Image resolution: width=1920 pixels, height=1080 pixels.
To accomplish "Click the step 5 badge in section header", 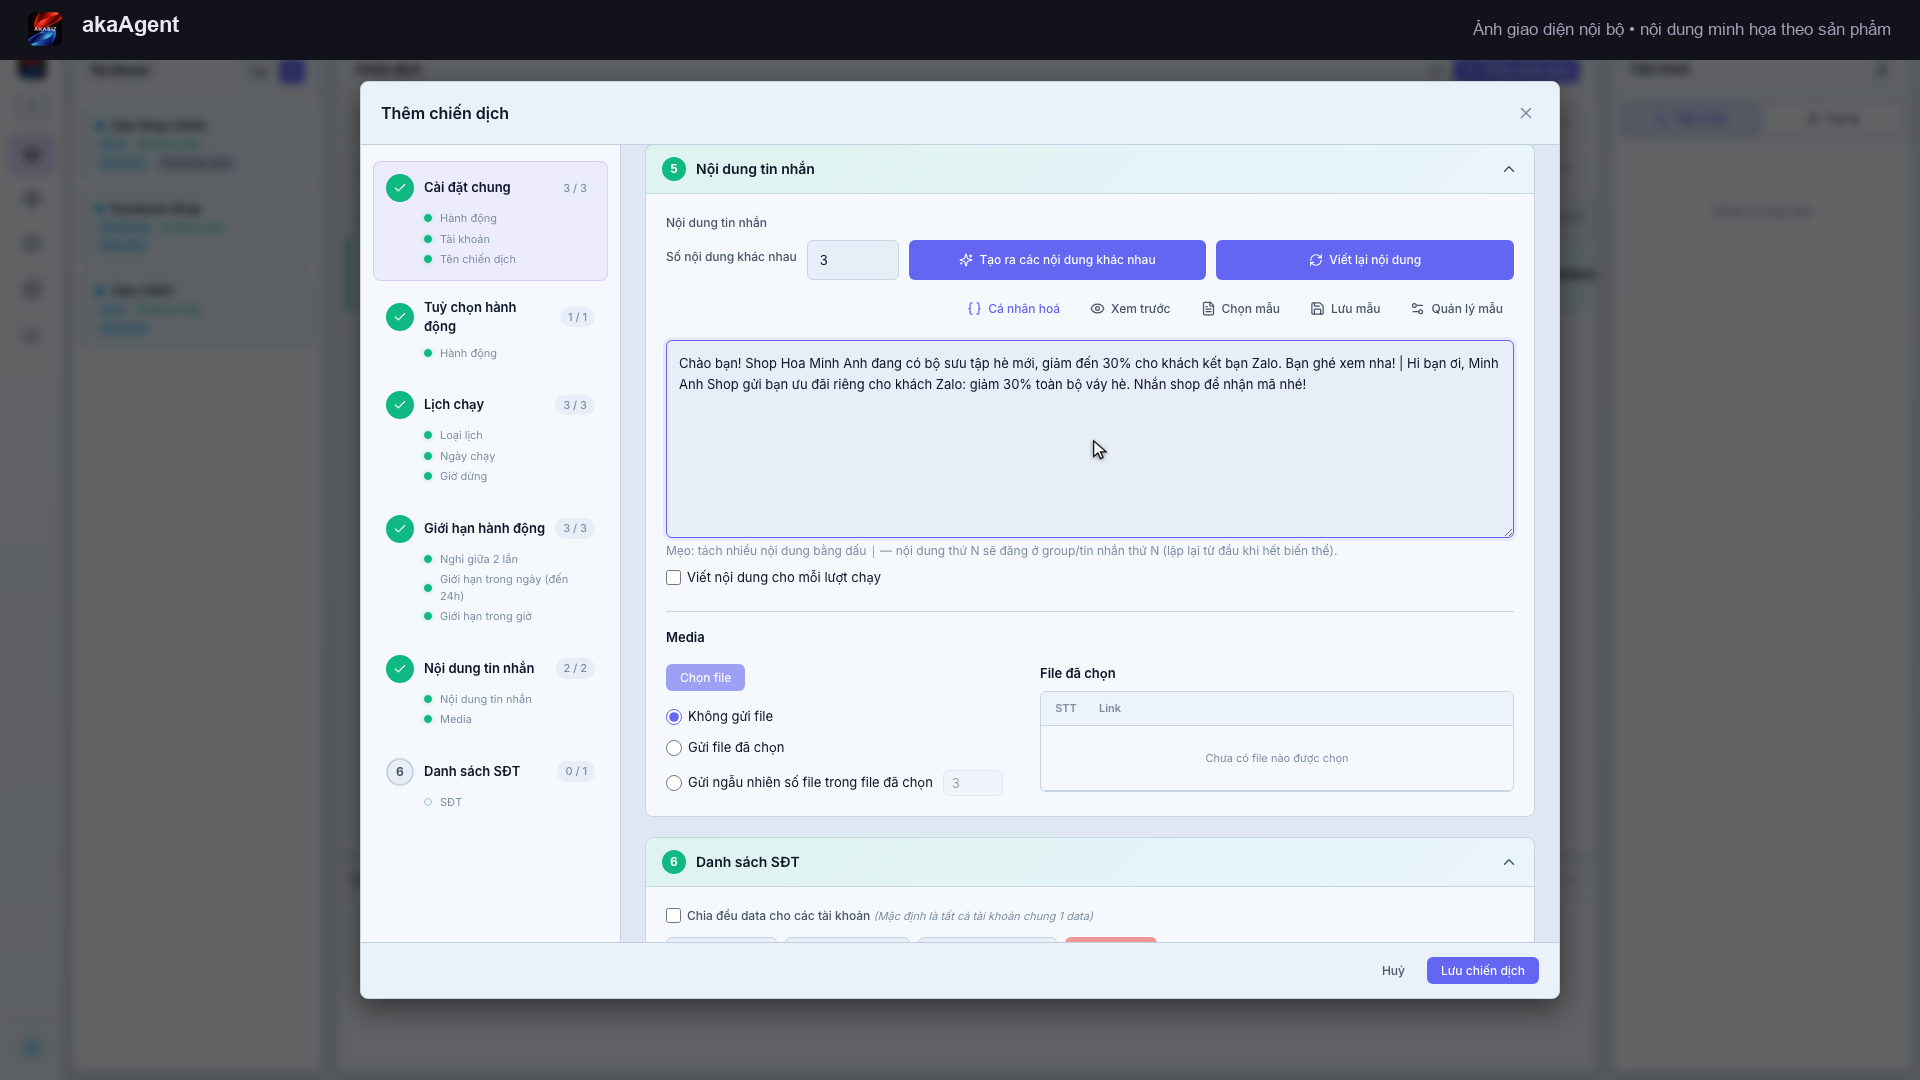I will pyautogui.click(x=674, y=169).
